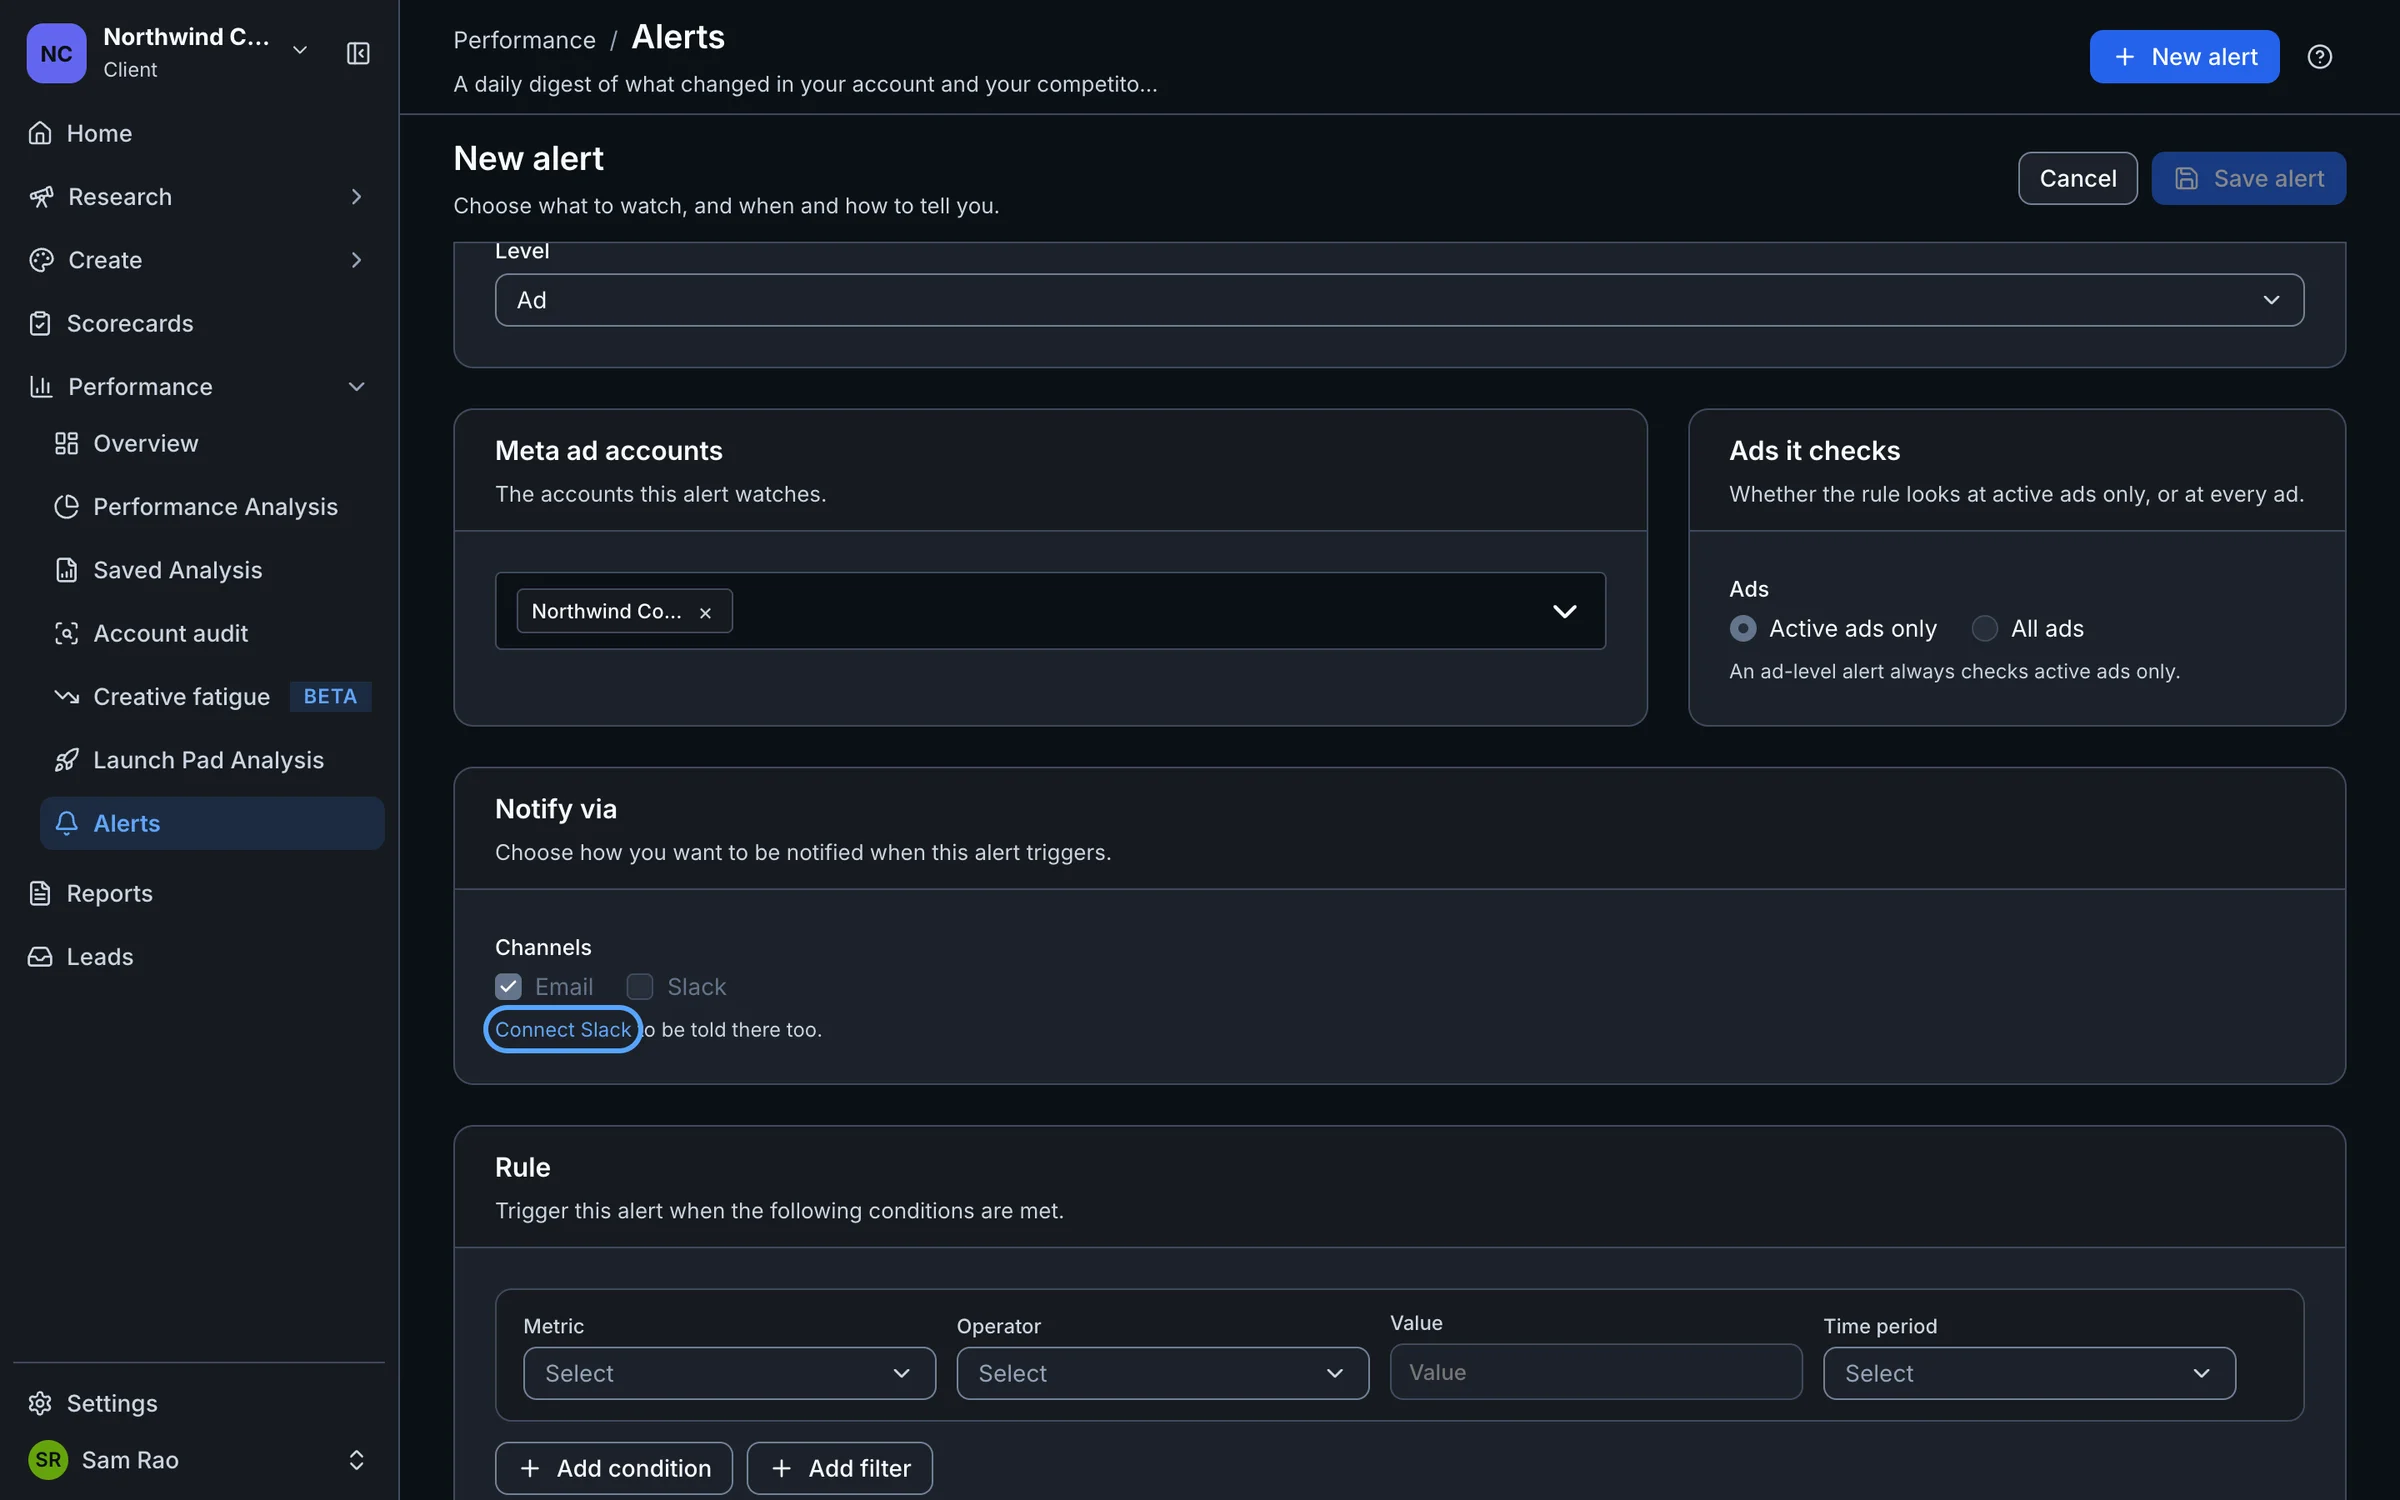Toggle the Email channel checkbox
The height and width of the screenshot is (1500, 2400).
(x=508, y=987)
